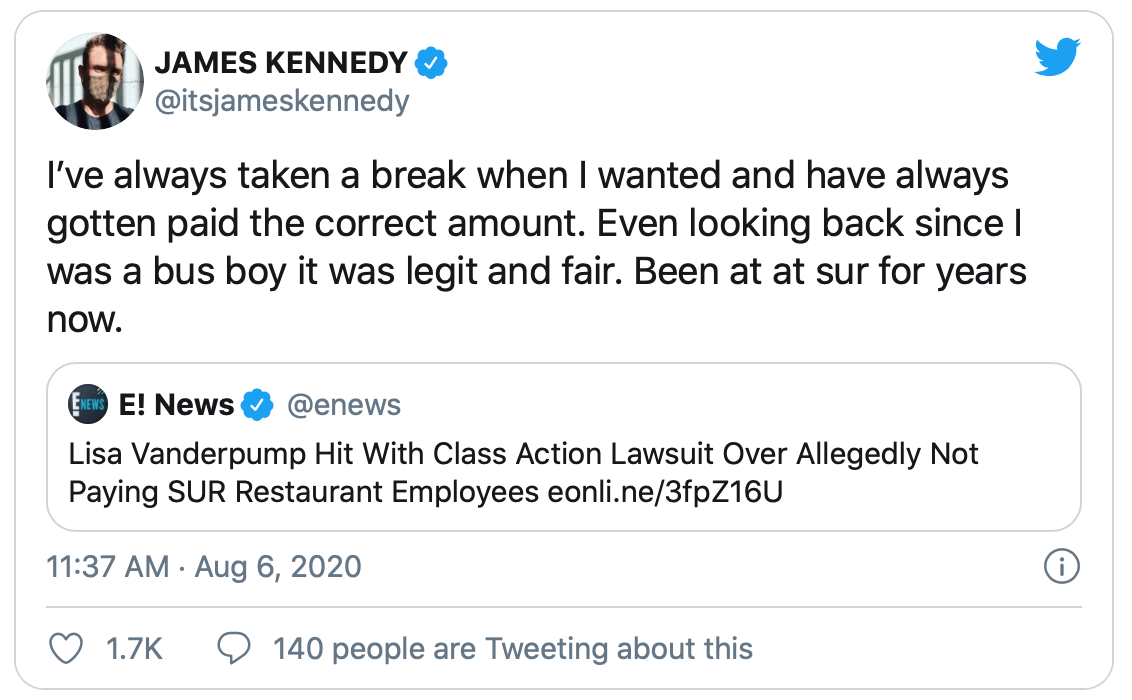This screenshot has height=700, width=1132.
Task: Click the E! News avatar logo
Action: pyautogui.click(x=87, y=405)
